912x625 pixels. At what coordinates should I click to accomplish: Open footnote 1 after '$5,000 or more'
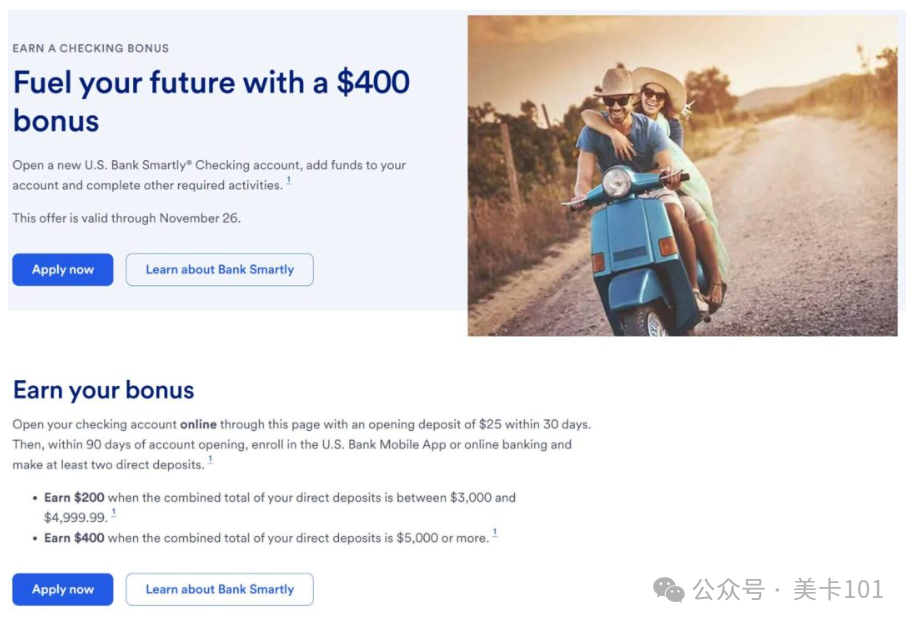(495, 533)
